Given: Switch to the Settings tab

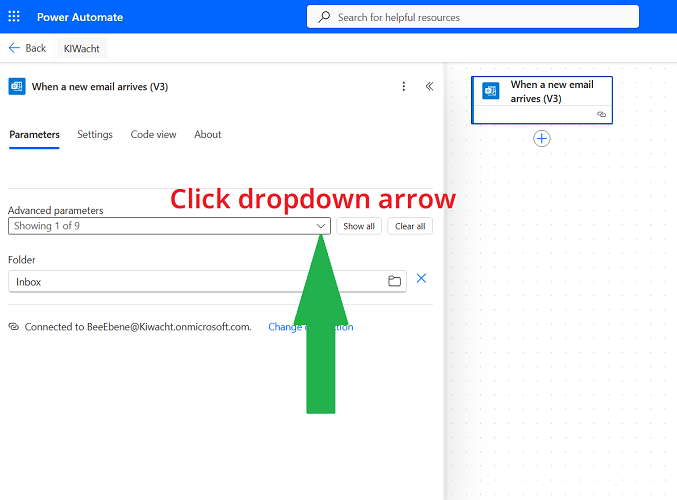Looking at the screenshot, I should tap(95, 135).
